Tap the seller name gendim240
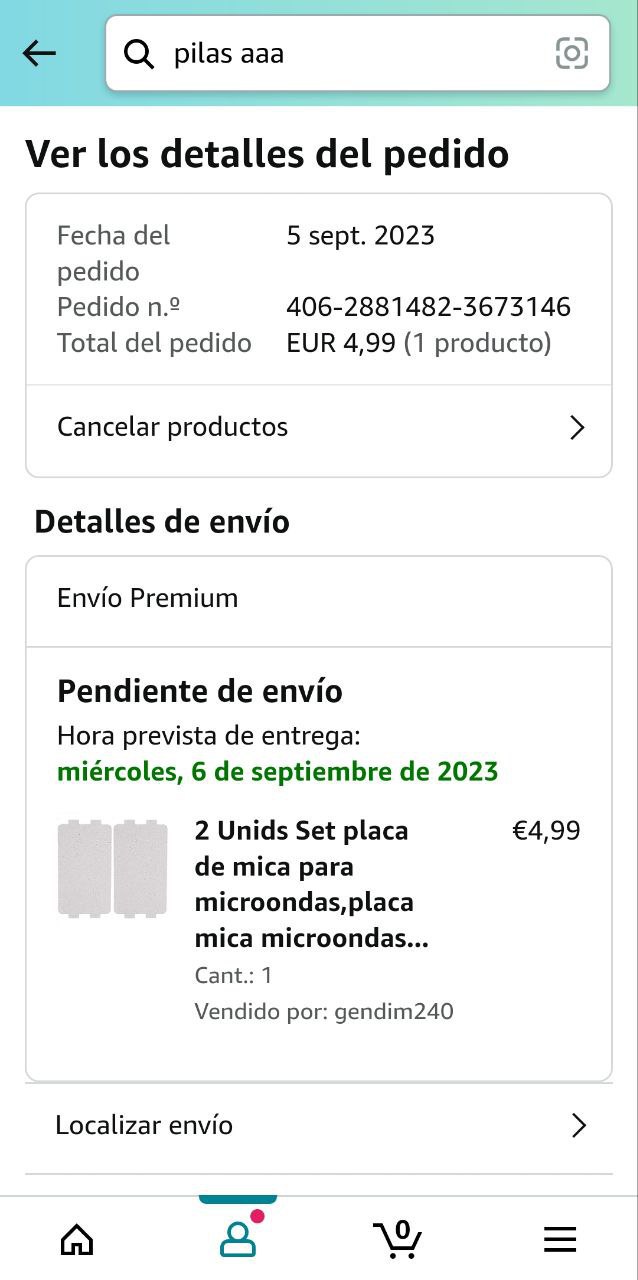638x1280 pixels. pos(394,1011)
